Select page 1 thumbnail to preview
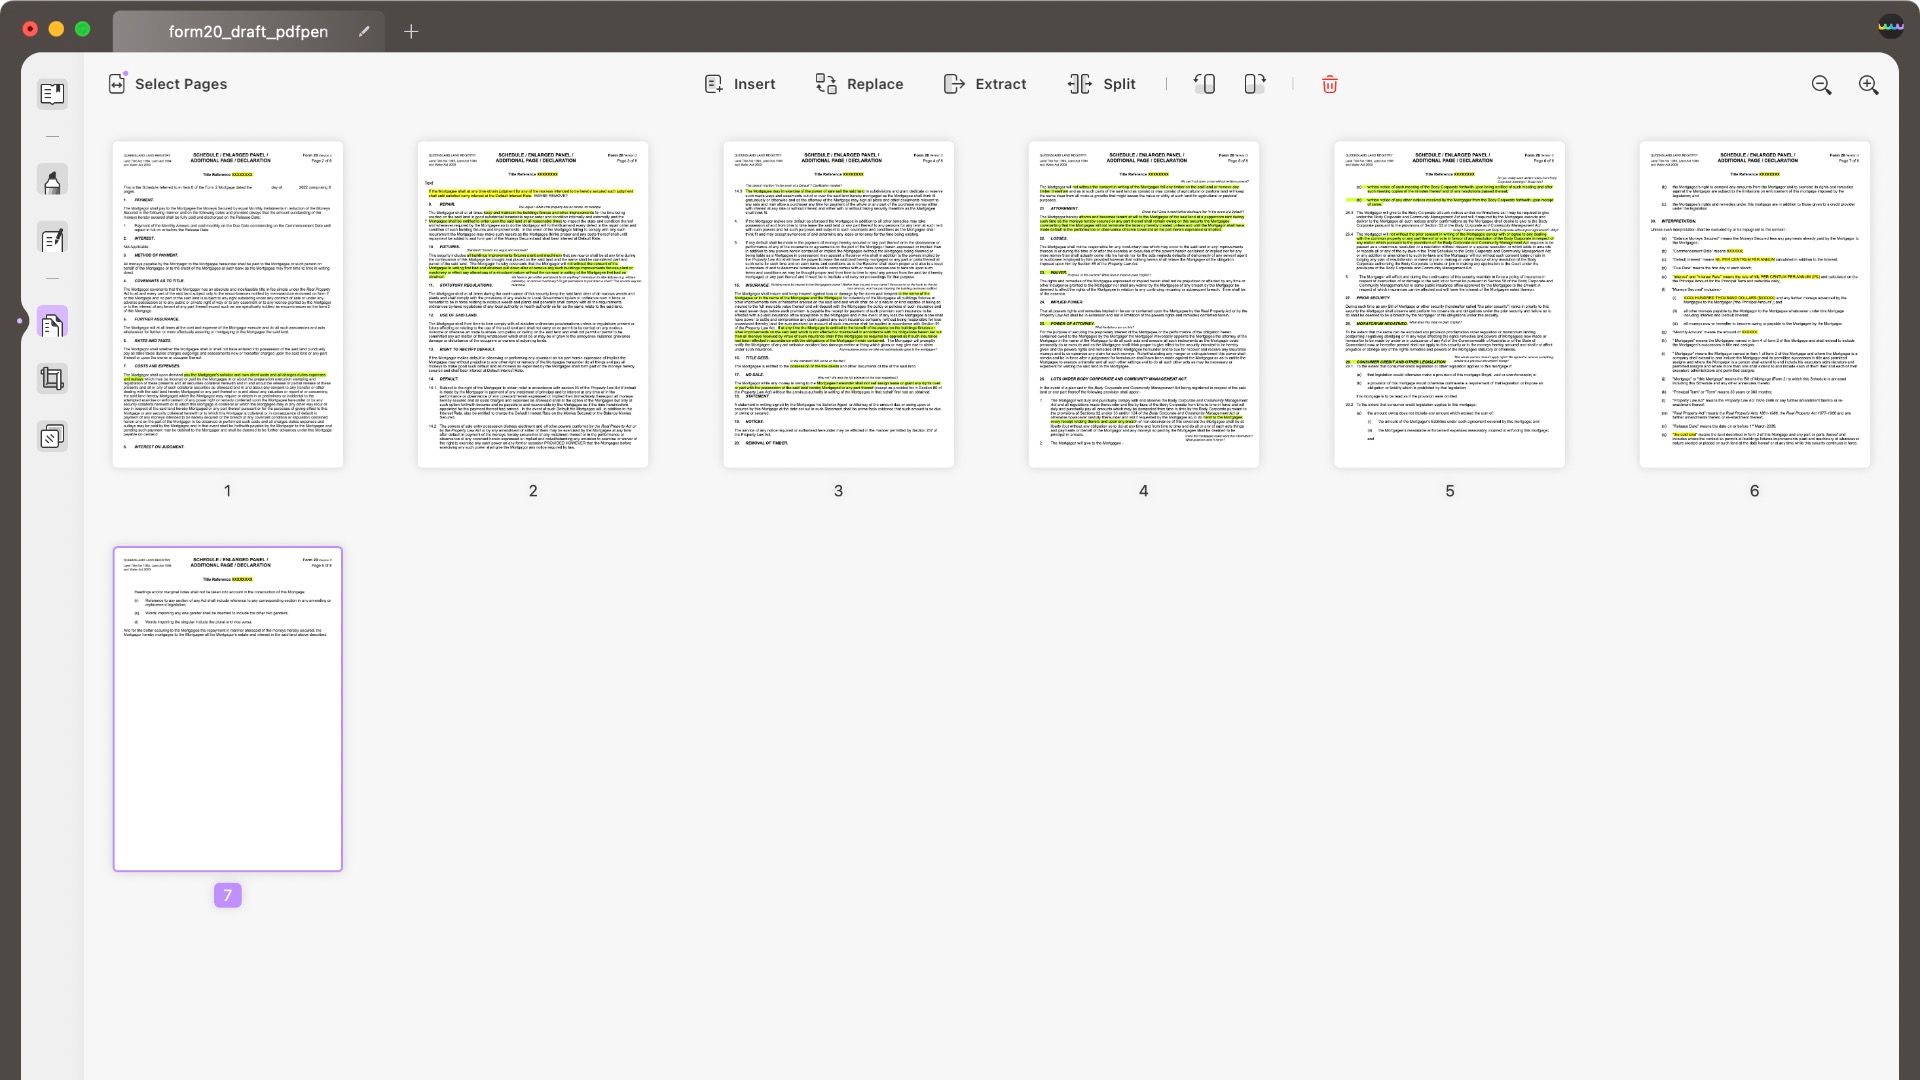 tap(227, 305)
